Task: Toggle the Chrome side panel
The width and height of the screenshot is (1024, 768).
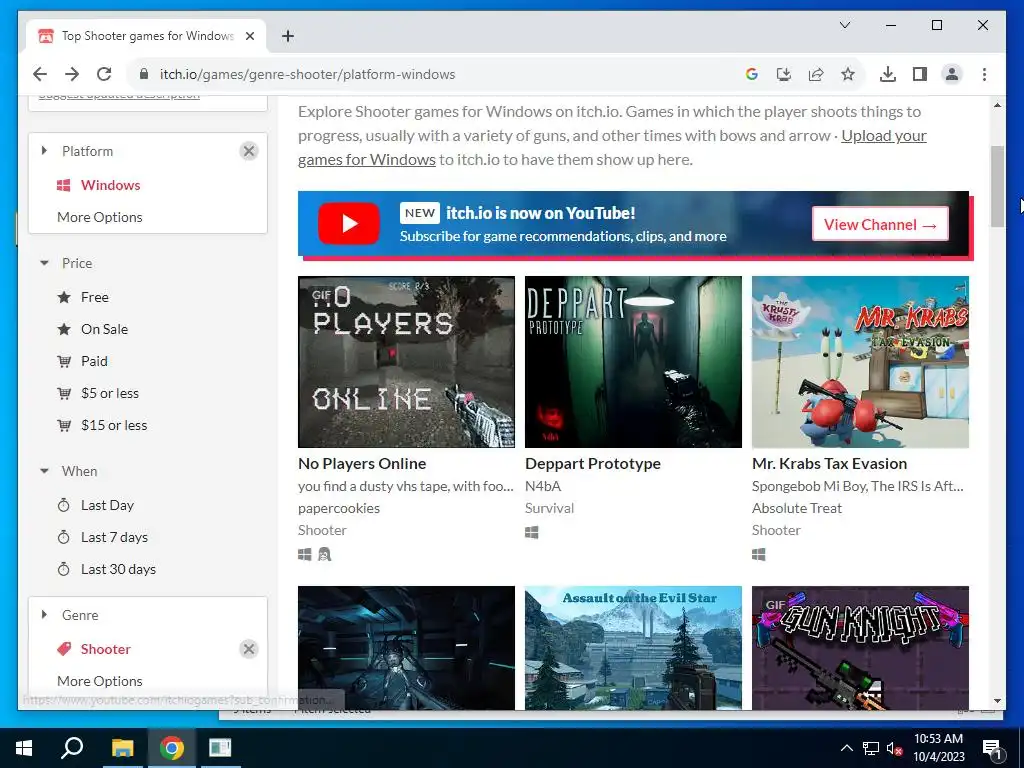Action: (920, 74)
